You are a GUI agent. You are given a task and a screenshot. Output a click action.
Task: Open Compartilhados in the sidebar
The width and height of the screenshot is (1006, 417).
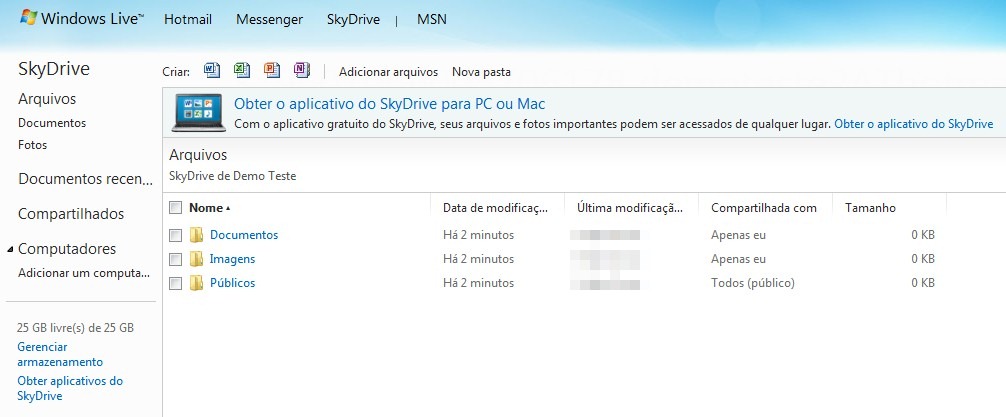pyautogui.click(x=71, y=214)
